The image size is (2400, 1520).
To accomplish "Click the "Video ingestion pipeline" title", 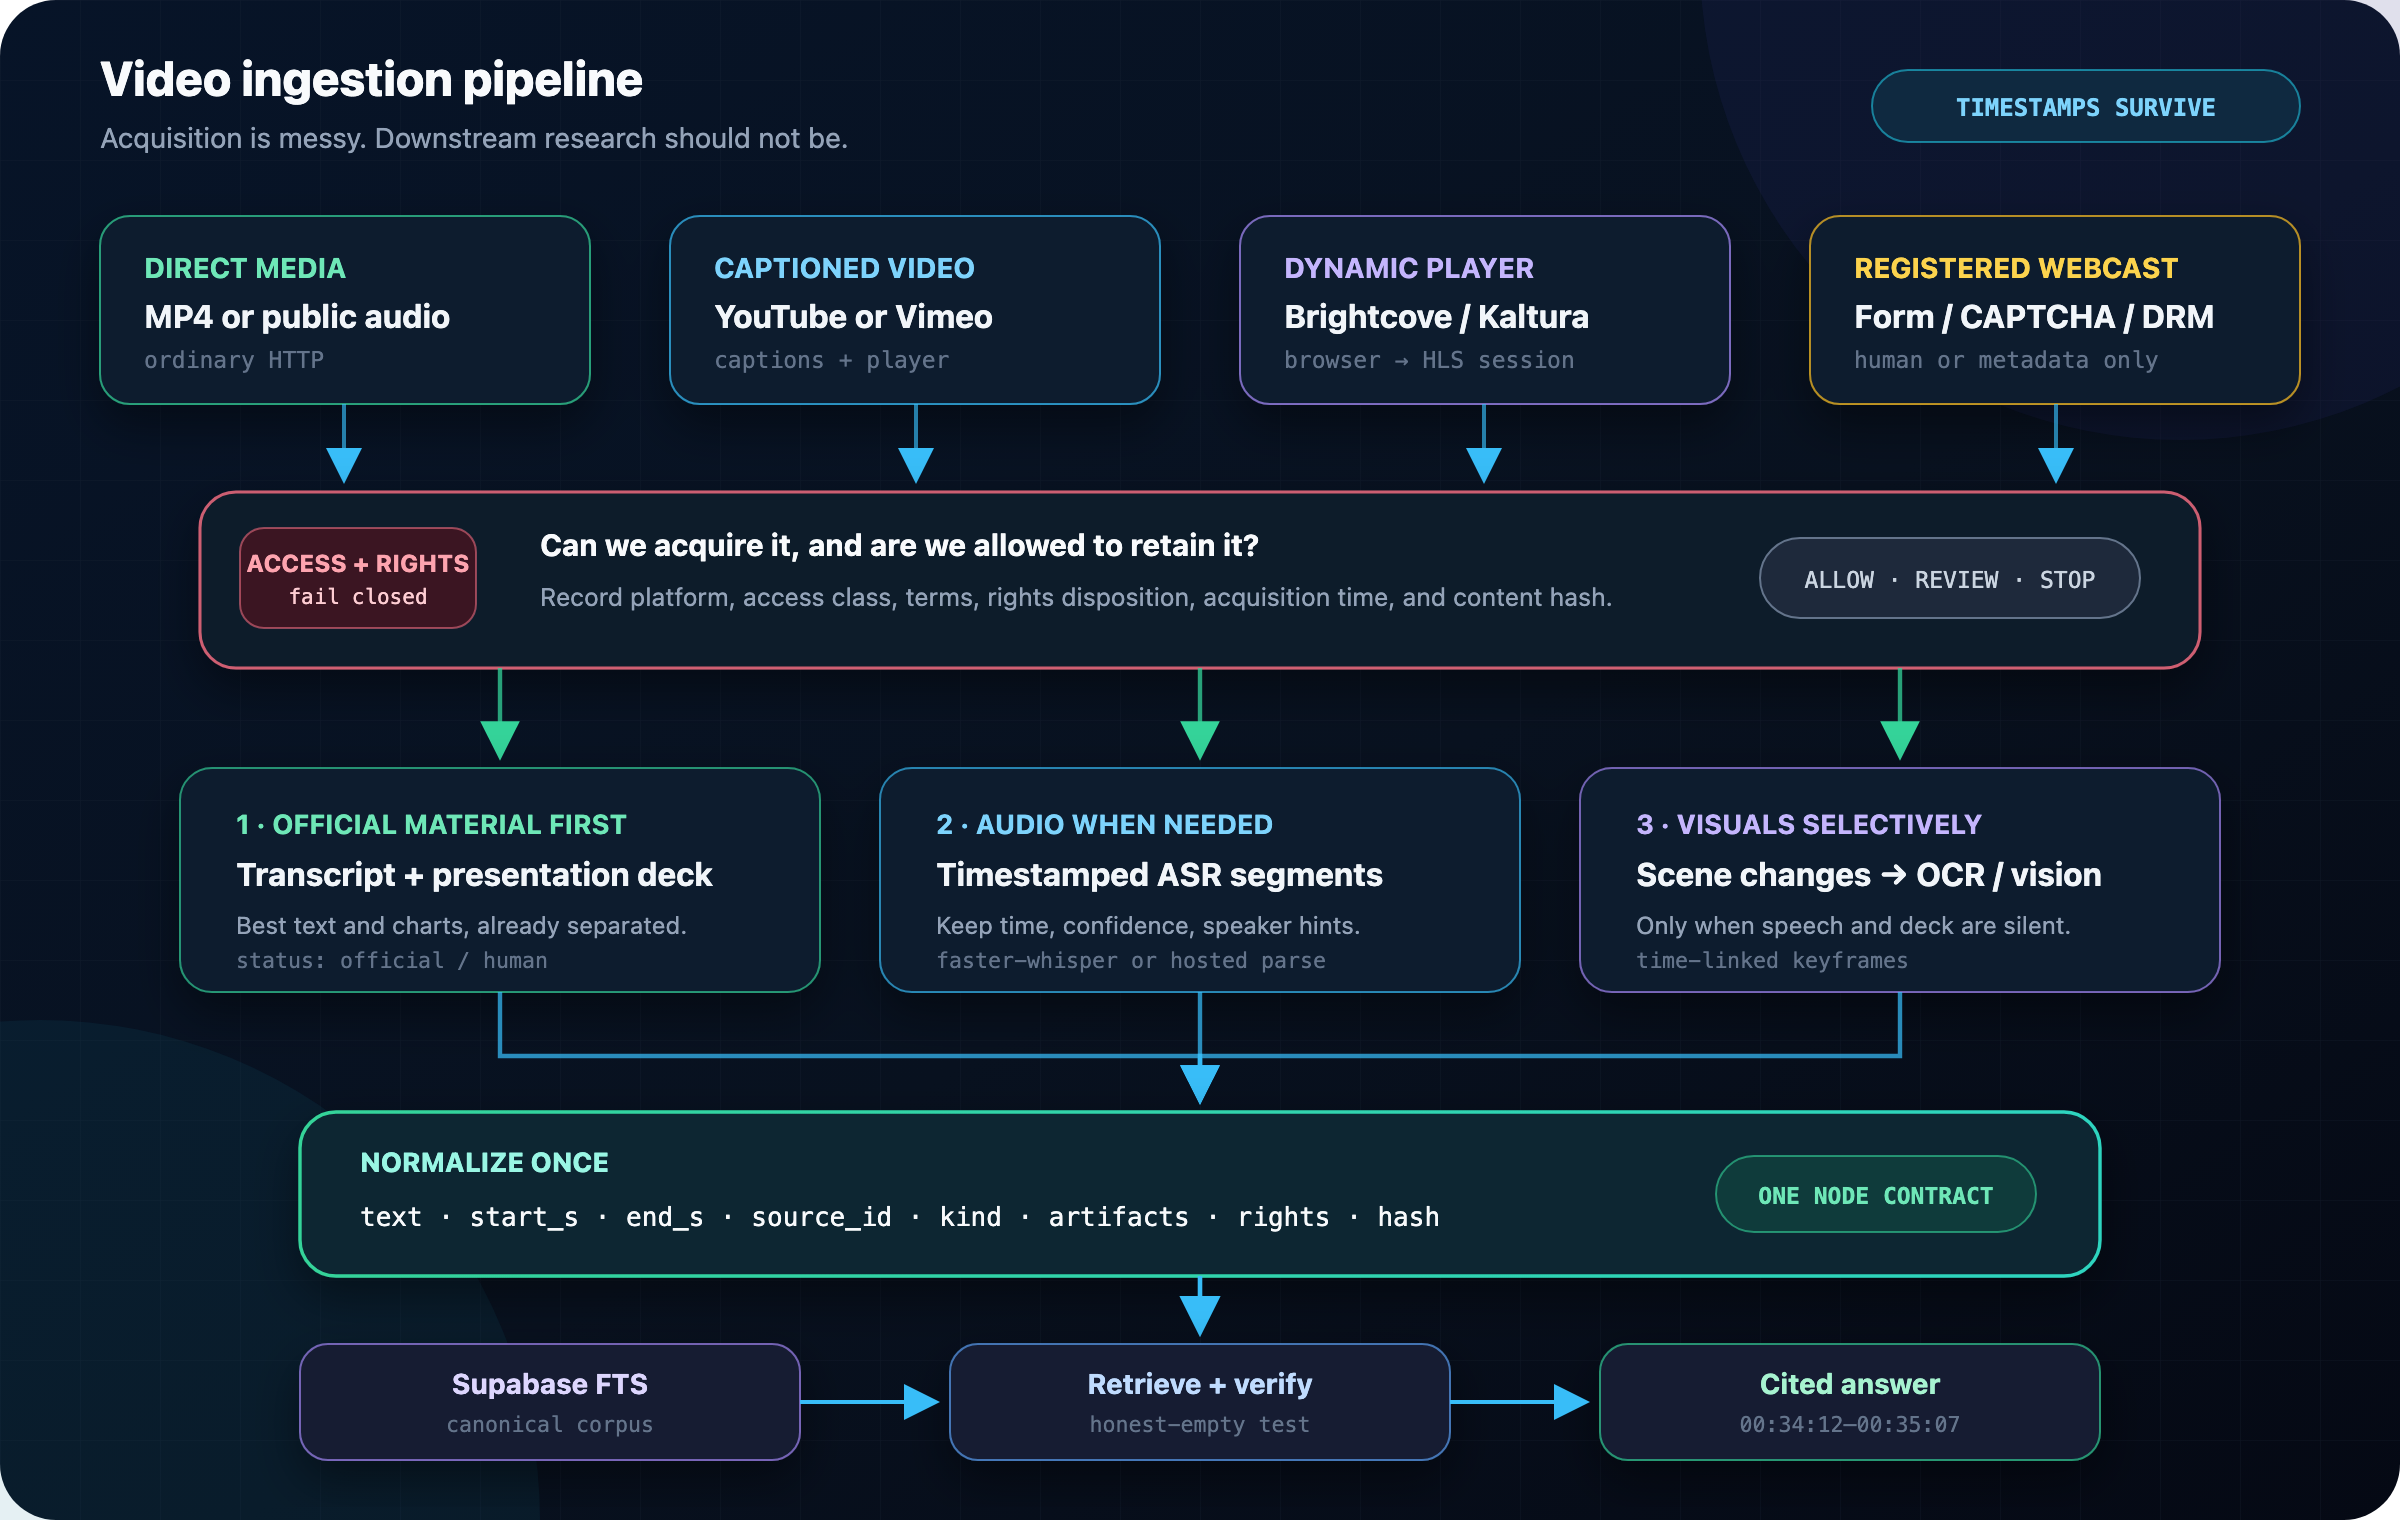I will [x=371, y=80].
